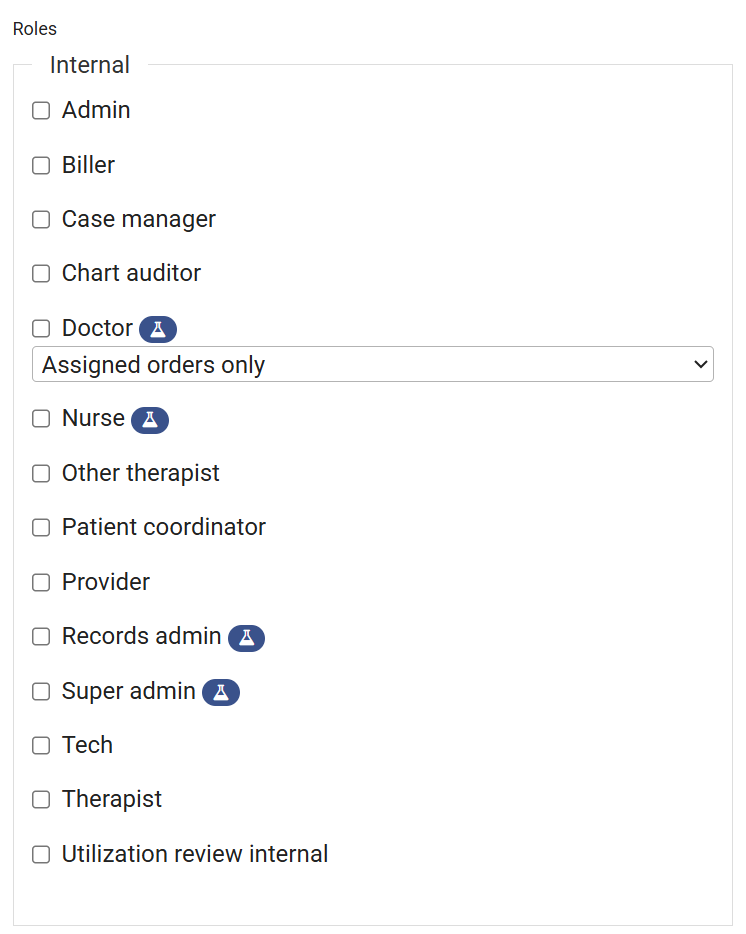
Task: Open the Assigned orders only dropdown
Action: tap(373, 365)
